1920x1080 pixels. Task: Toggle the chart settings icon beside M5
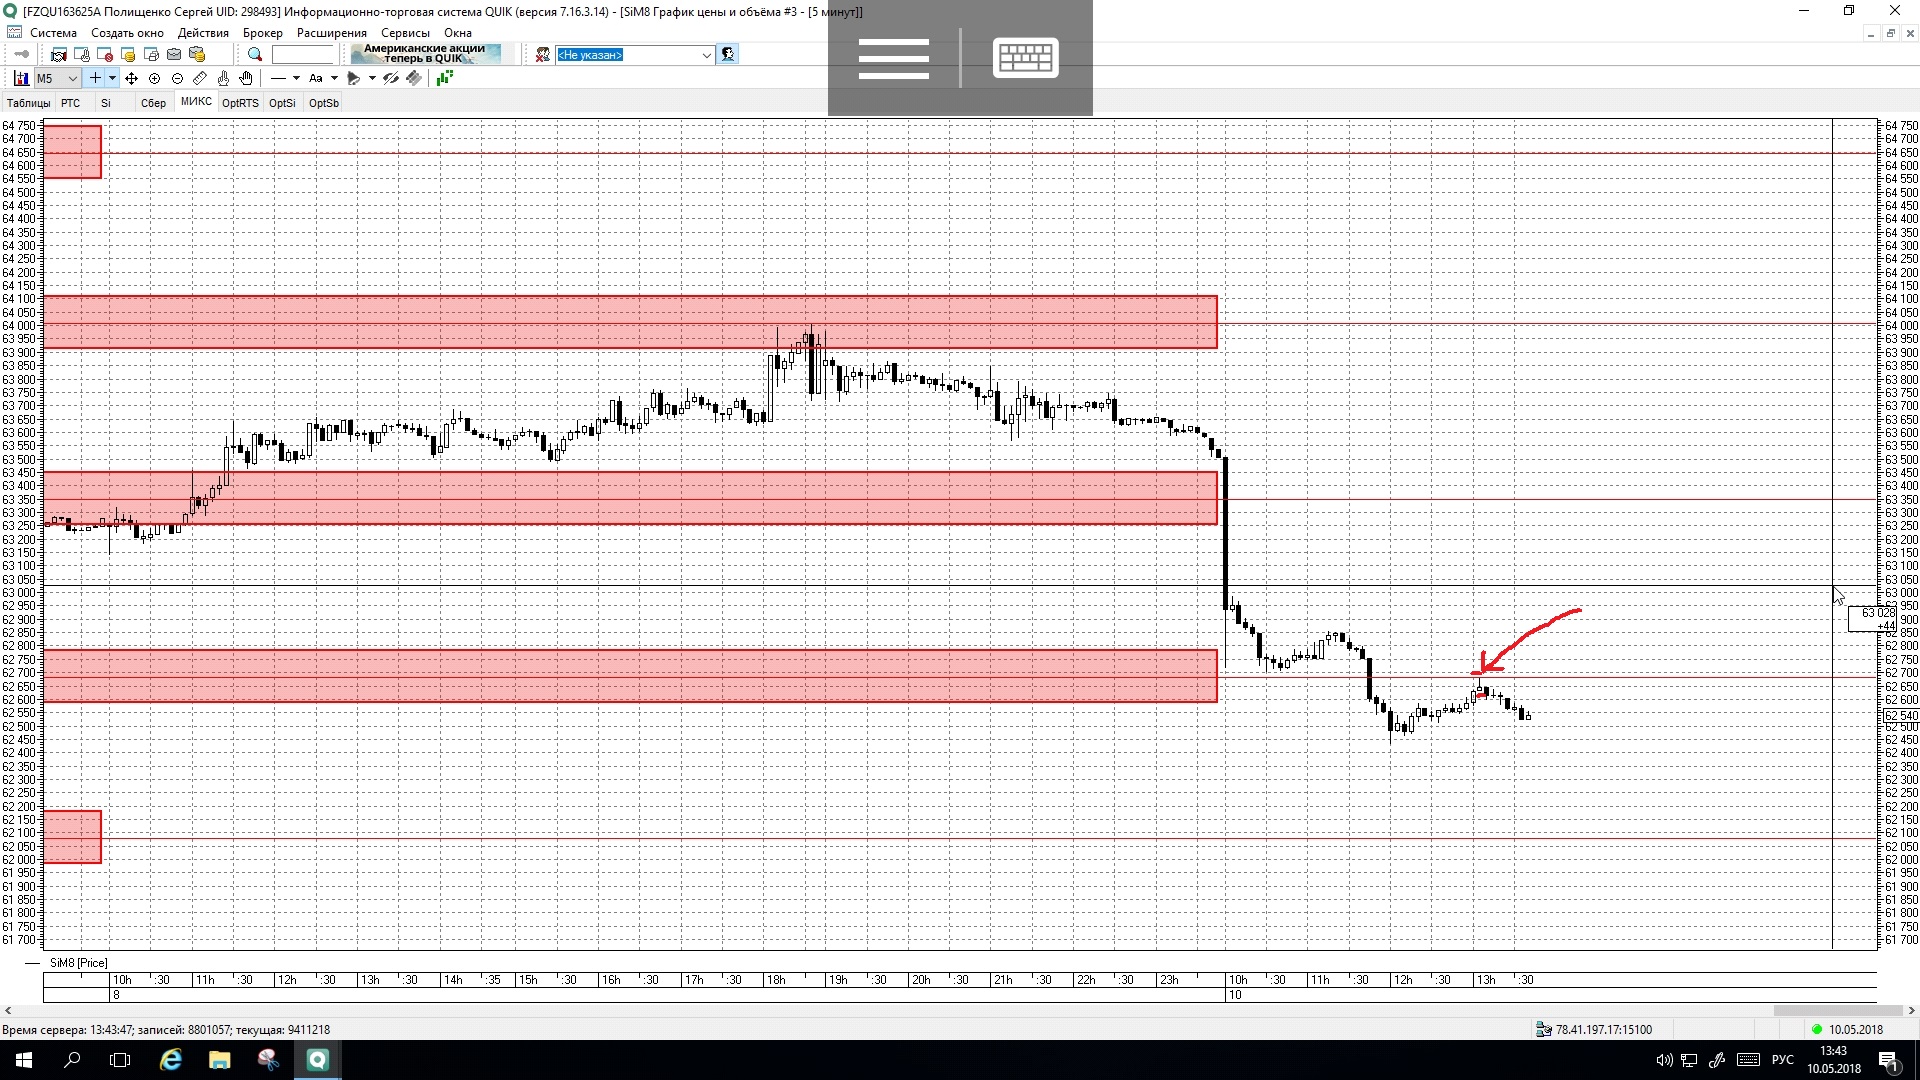click(21, 78)
